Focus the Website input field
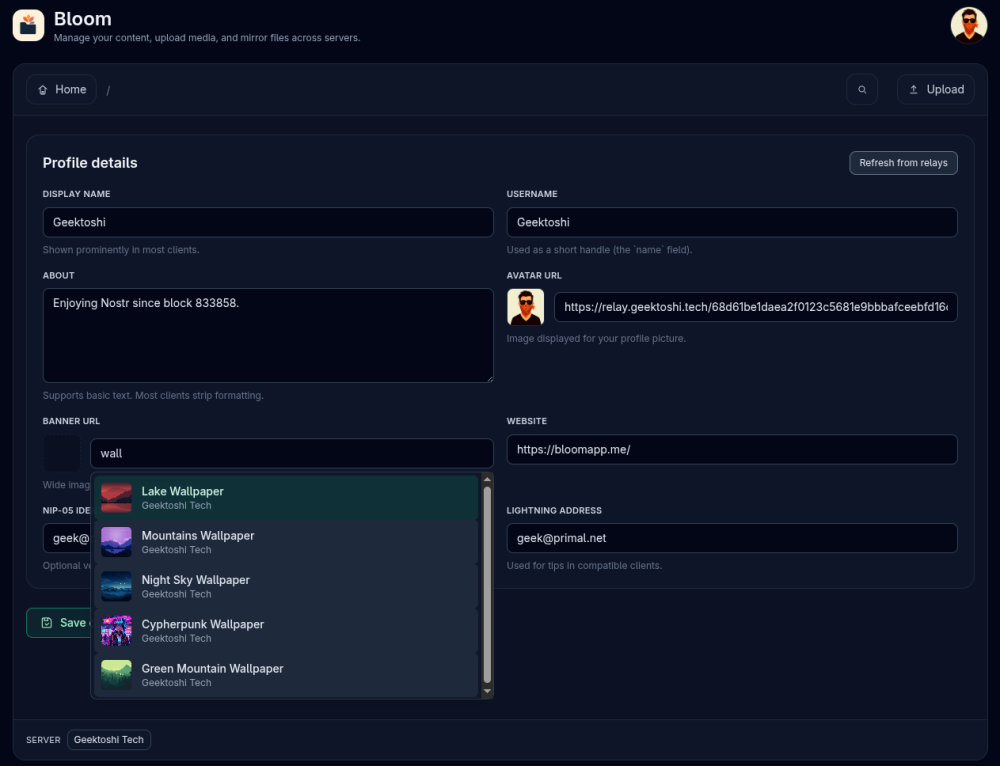The height and width of the screenshot is (766, 1000). point(732,450)
